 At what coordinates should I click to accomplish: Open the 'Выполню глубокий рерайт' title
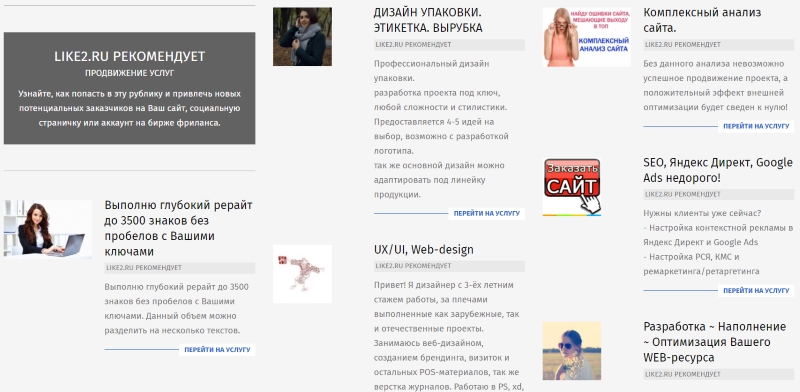179,229
